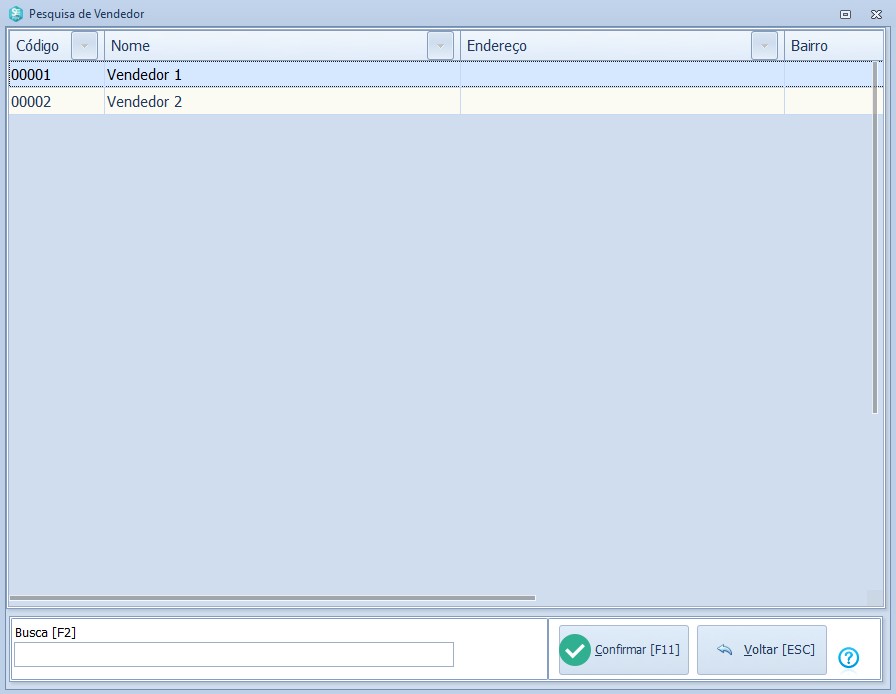Click code 00002 in the list
This screenshot has width=896, height=694.
(31, 102)
